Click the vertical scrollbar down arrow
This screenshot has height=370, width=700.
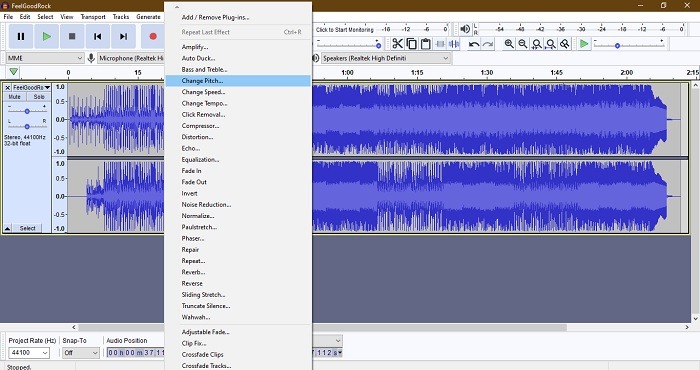695,319
